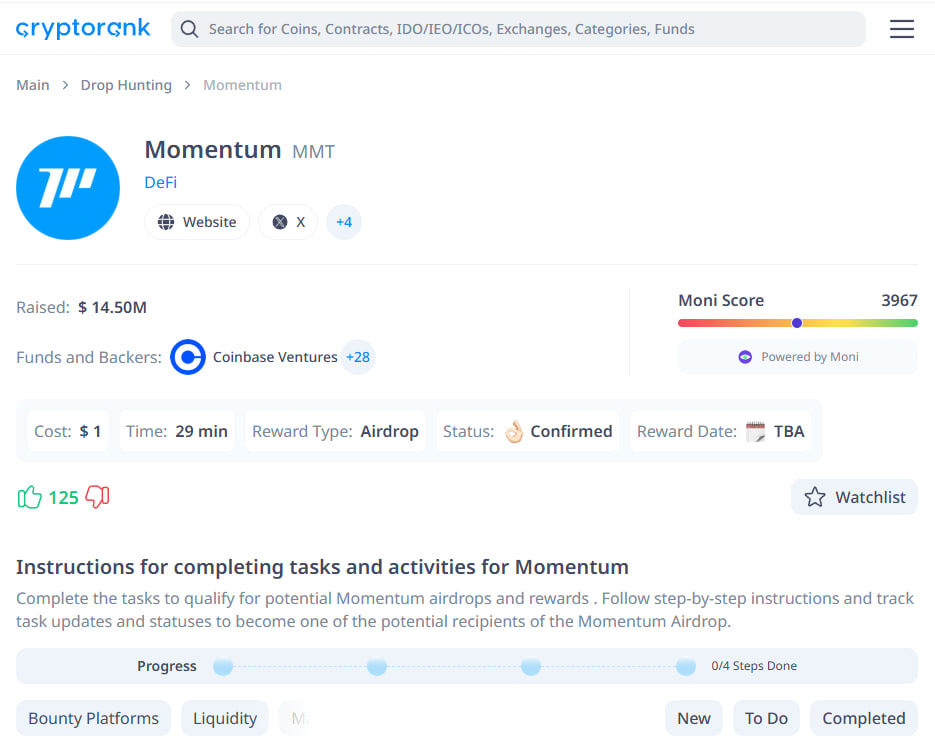
Task: Click the Momentum breadcrumb
Action: click(242, 85)
